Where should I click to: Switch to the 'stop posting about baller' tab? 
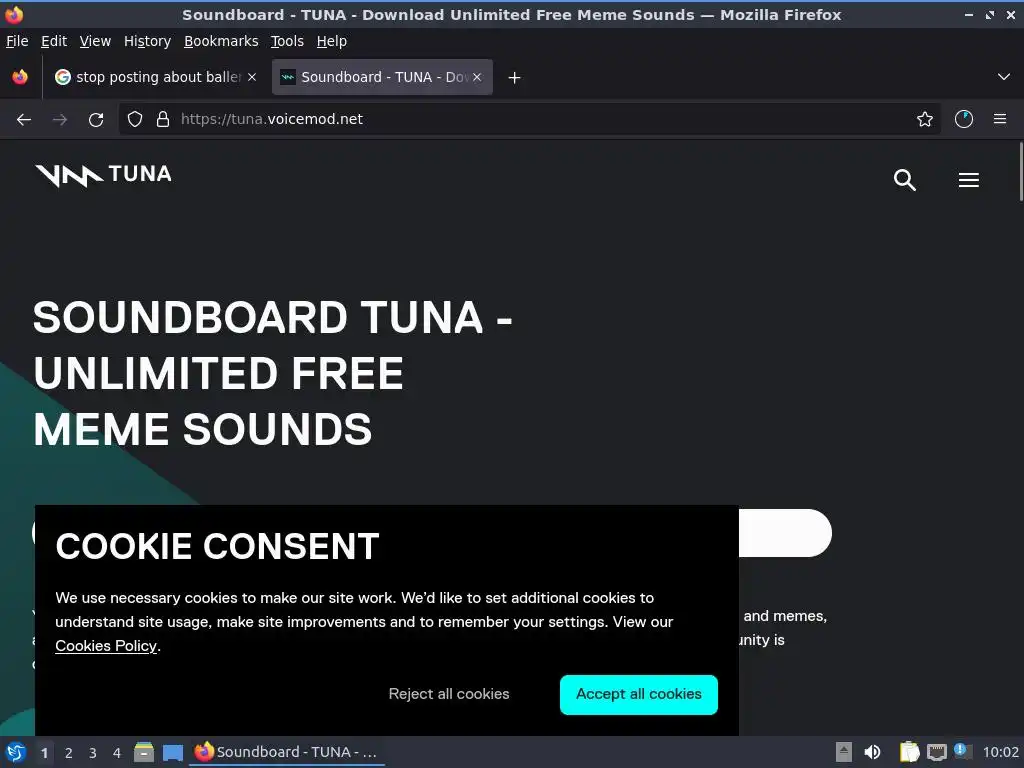(155, 77)
